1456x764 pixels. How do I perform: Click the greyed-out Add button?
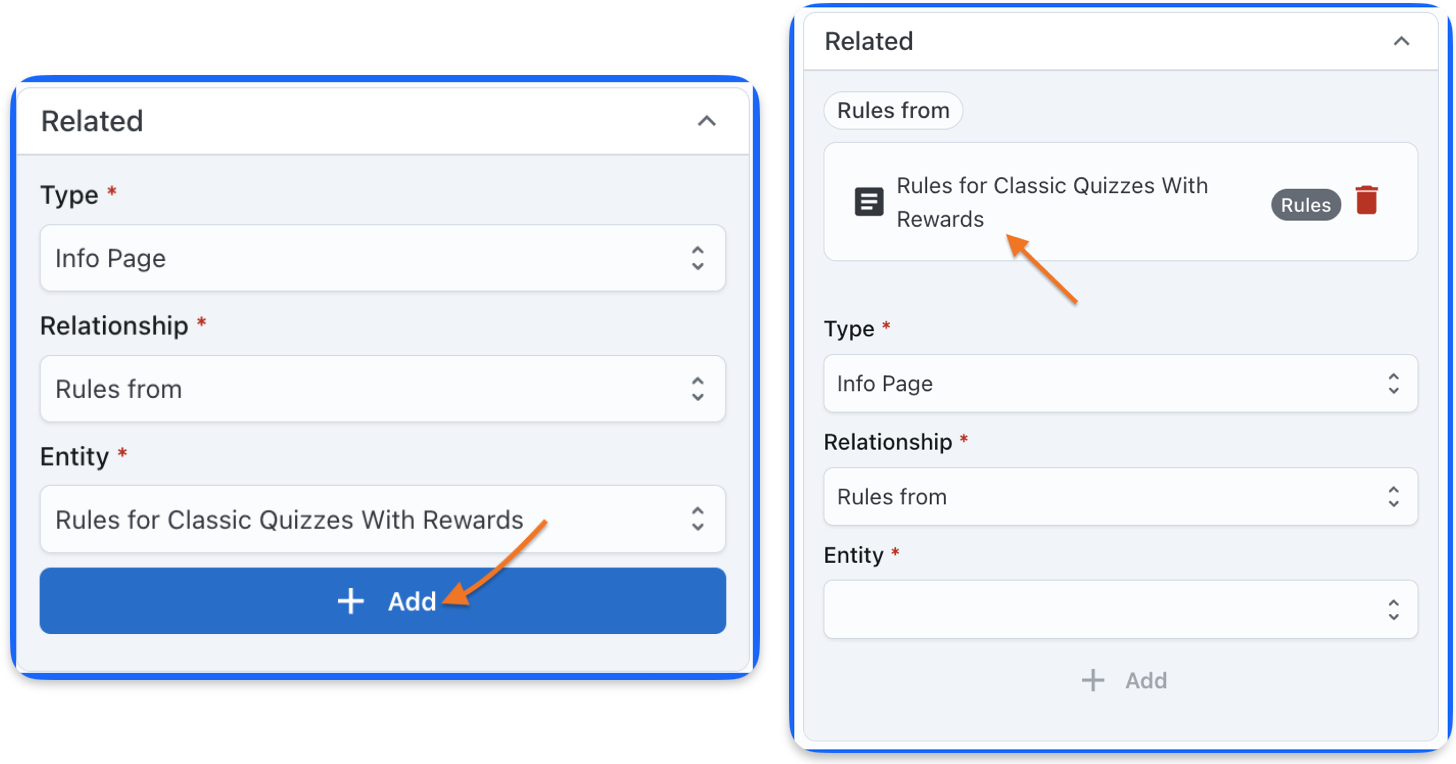coord(1124,681)
